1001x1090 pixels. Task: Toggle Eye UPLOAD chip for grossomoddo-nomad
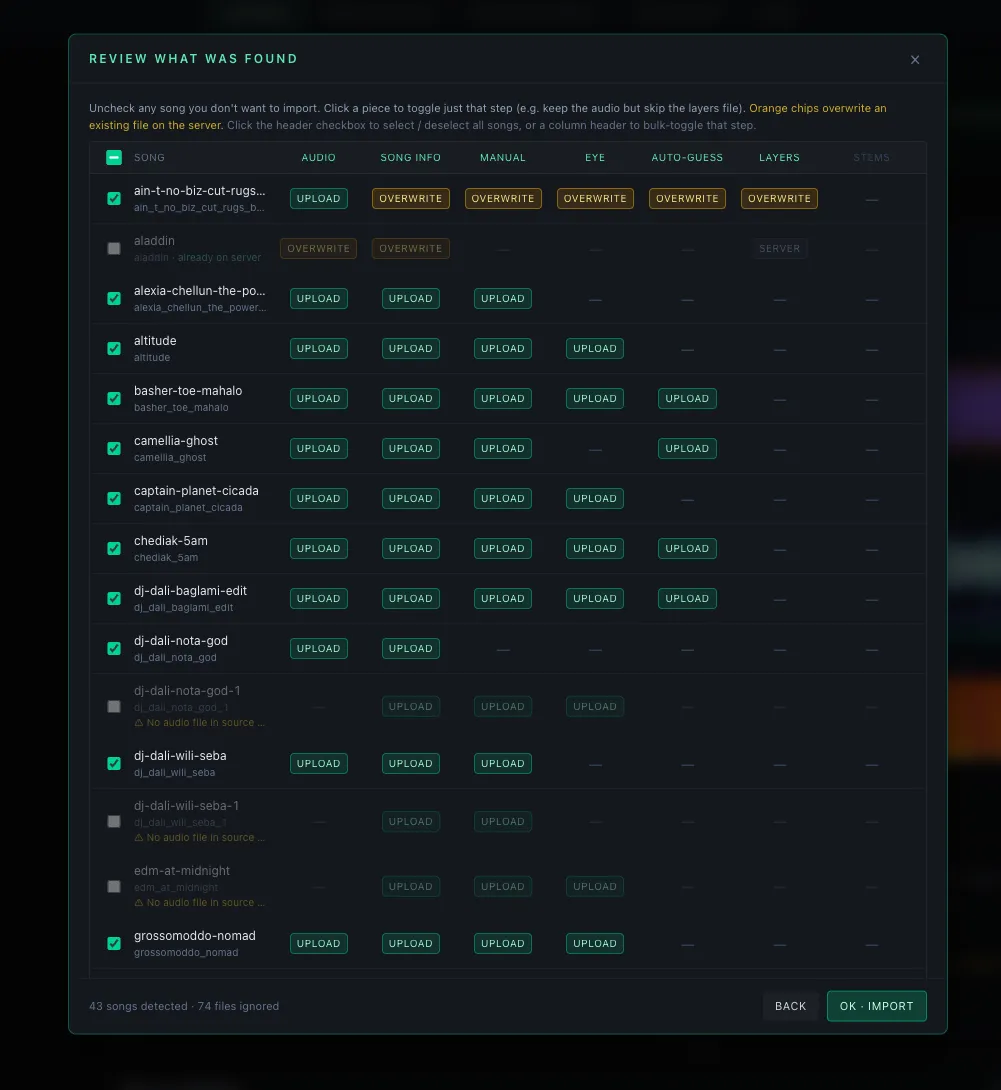tap(595, 944)
